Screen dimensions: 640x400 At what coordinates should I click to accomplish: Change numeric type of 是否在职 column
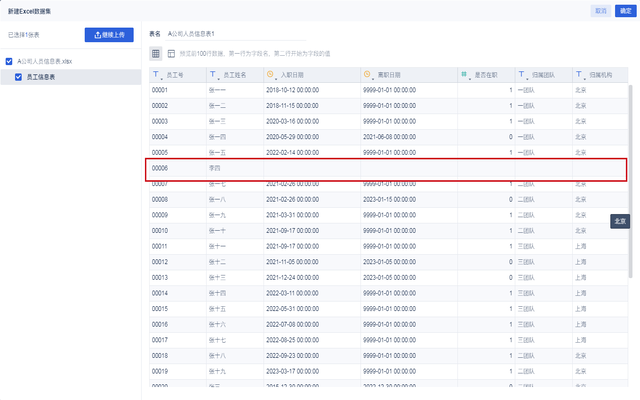pos(464,75)
